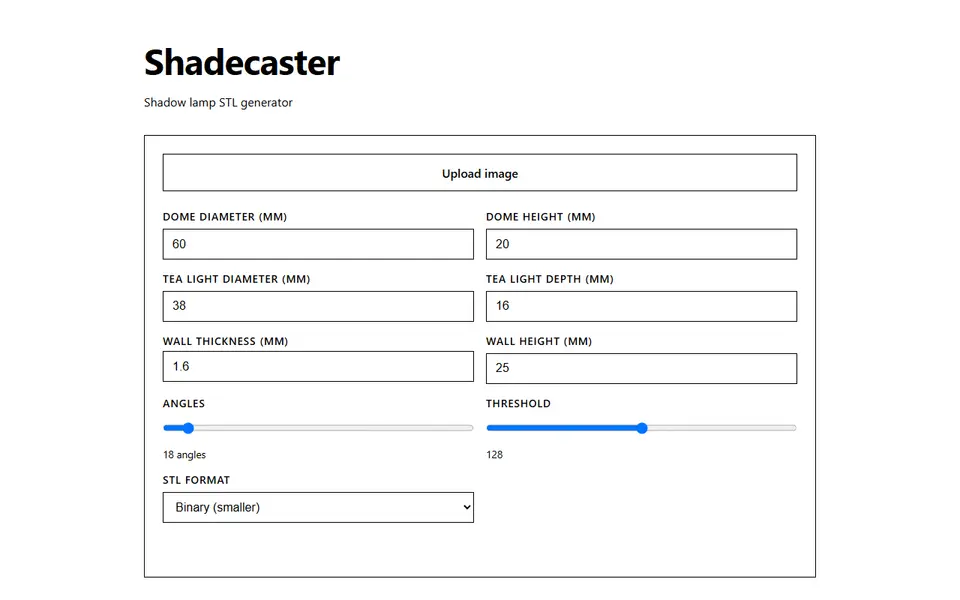Click the THRESHOLD label

tap(518, 403)
